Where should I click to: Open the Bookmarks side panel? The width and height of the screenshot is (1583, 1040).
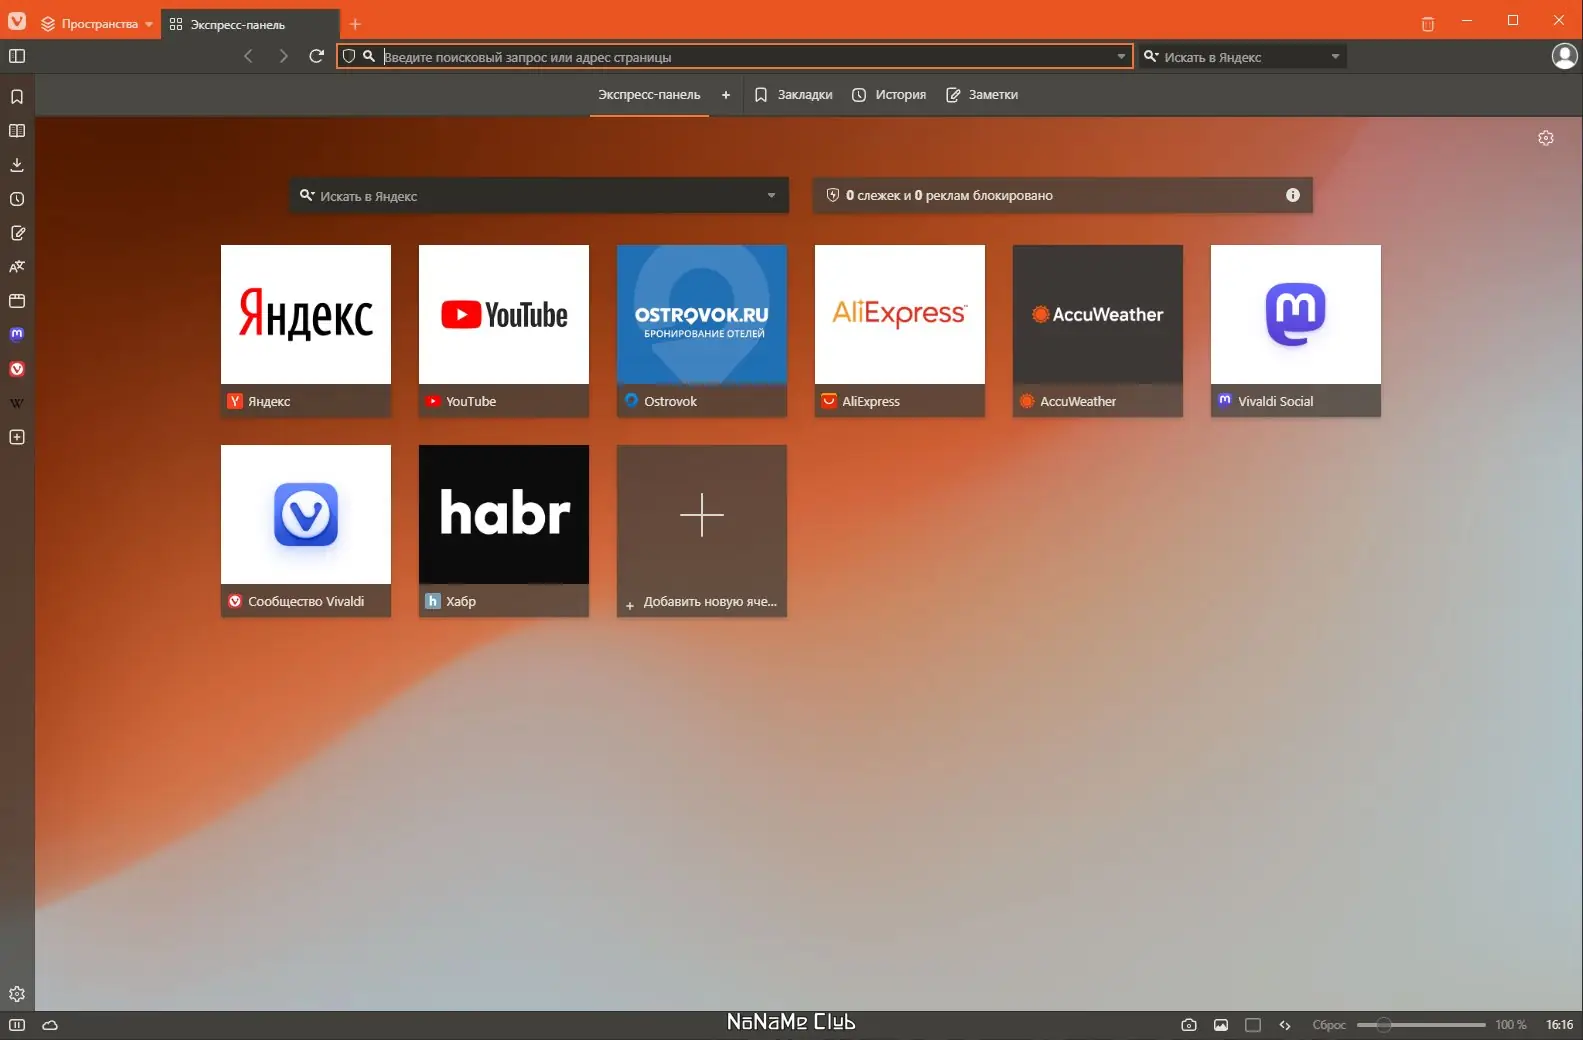click(x=17, y=97)
